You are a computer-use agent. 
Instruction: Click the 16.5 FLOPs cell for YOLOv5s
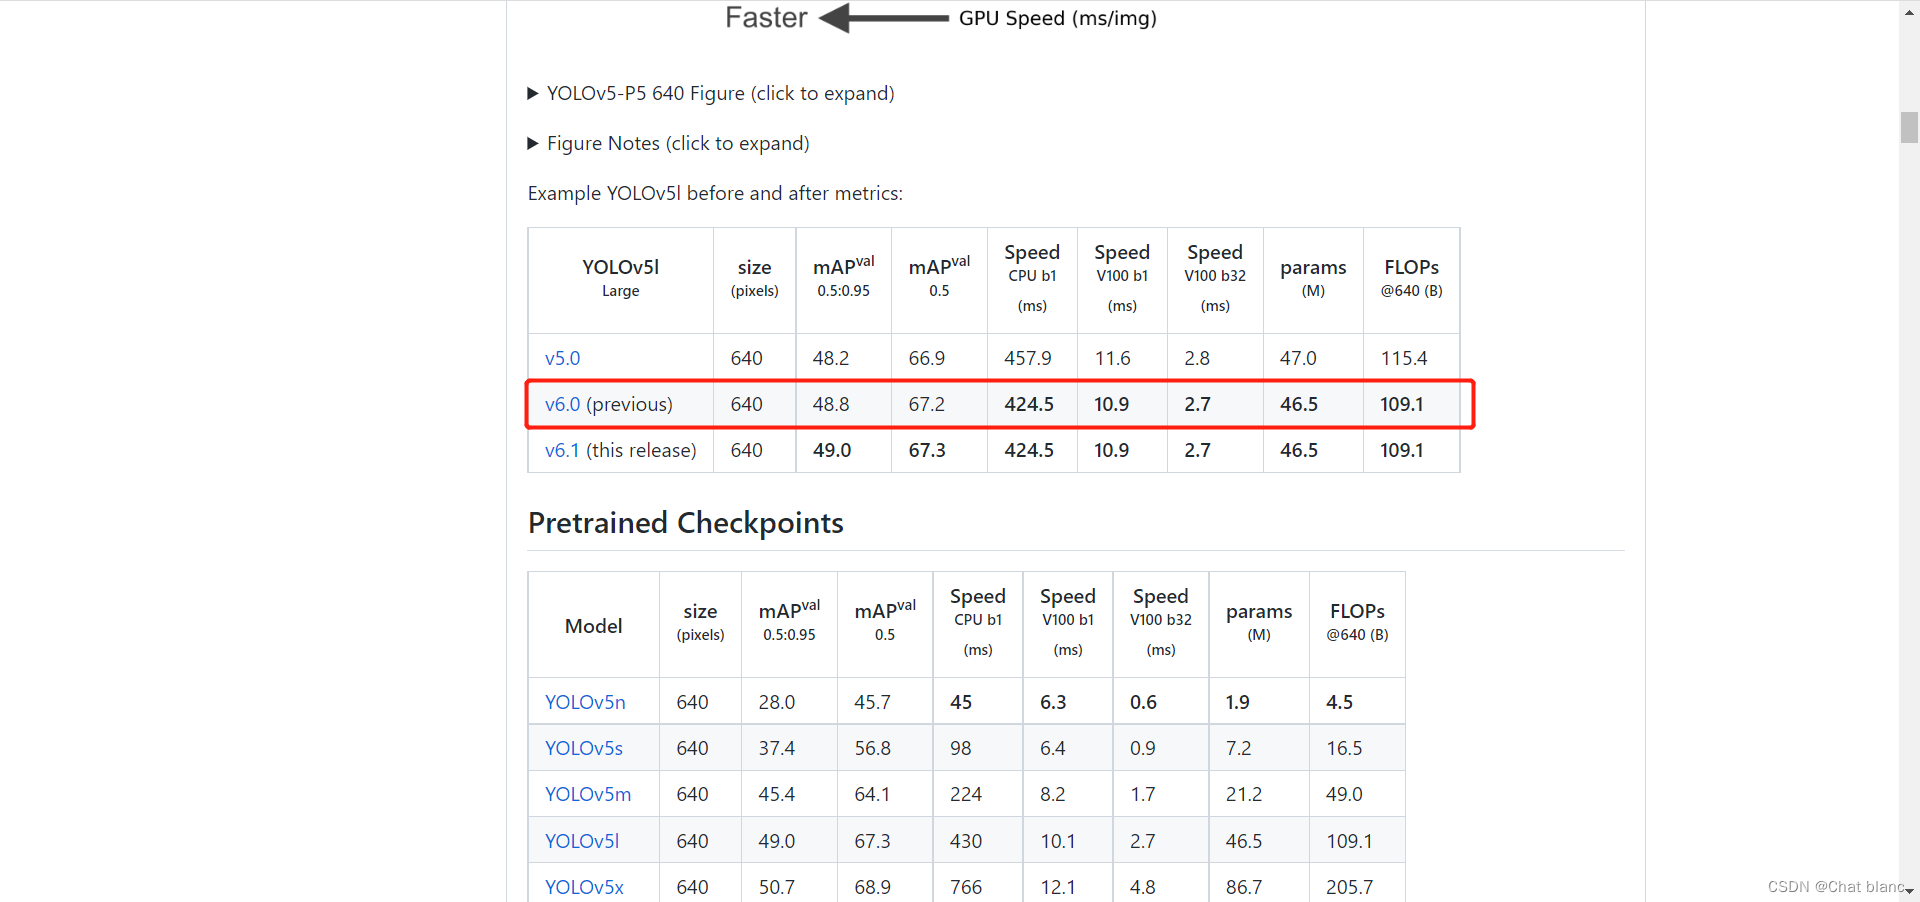pyautogui.click(x=1357, y=748)
